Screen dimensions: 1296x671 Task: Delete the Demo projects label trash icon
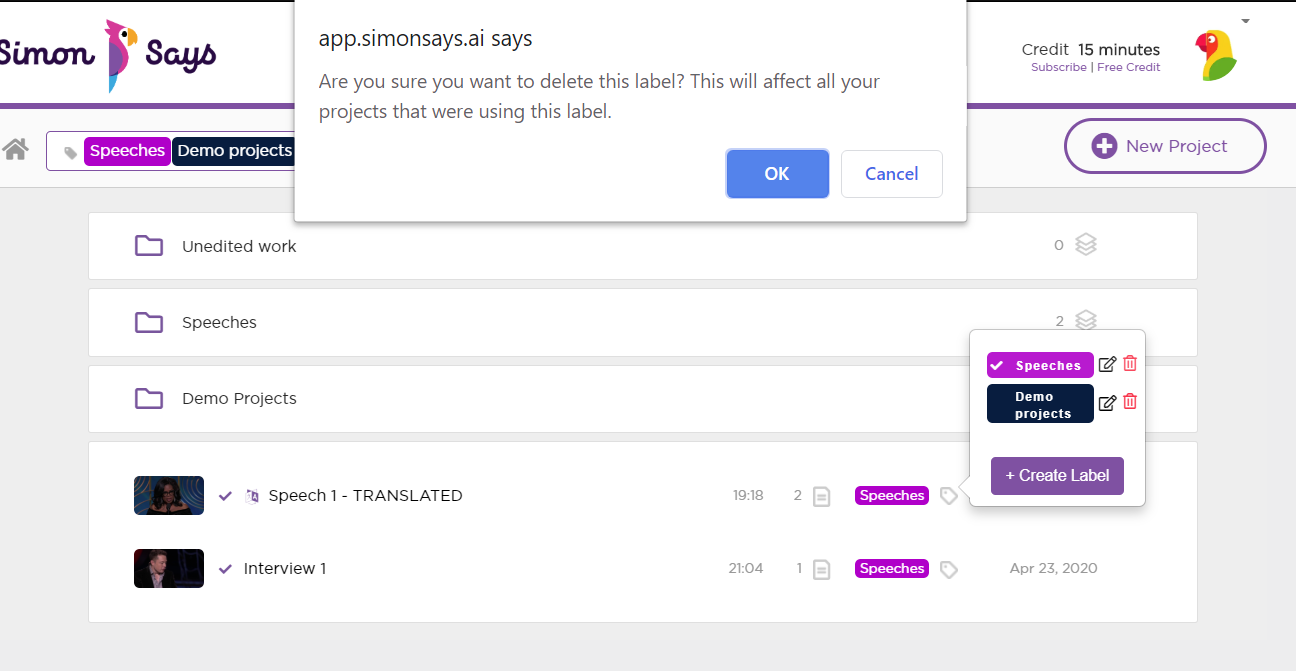click(1130, 402)
